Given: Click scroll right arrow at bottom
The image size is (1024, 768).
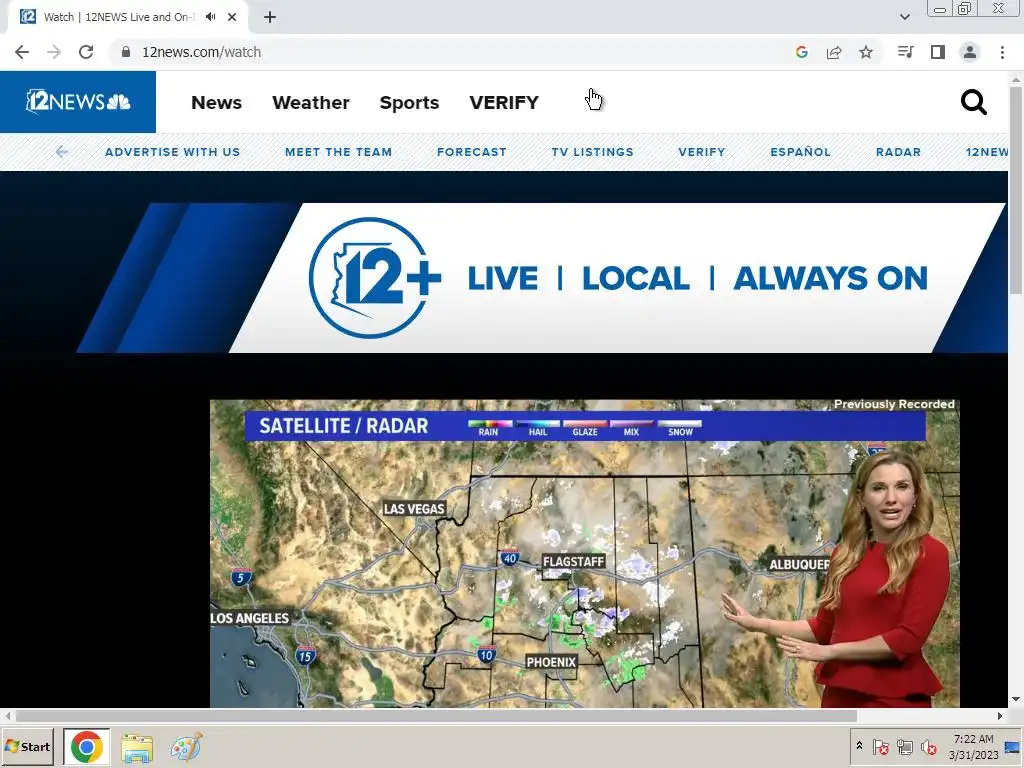Looking at the screenshot, I should pyautogui.click(x=1000, y=716).
